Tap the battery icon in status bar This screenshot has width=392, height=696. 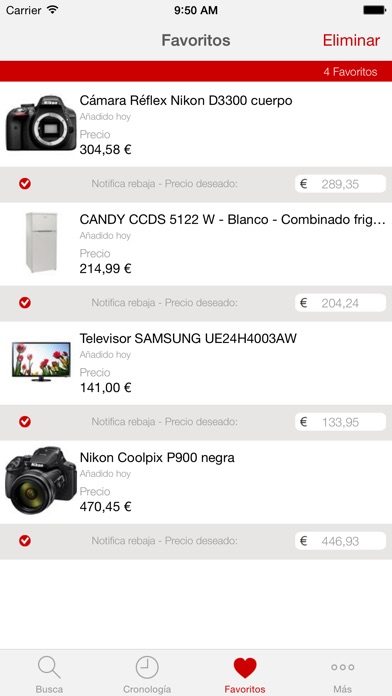pos(374,10)
